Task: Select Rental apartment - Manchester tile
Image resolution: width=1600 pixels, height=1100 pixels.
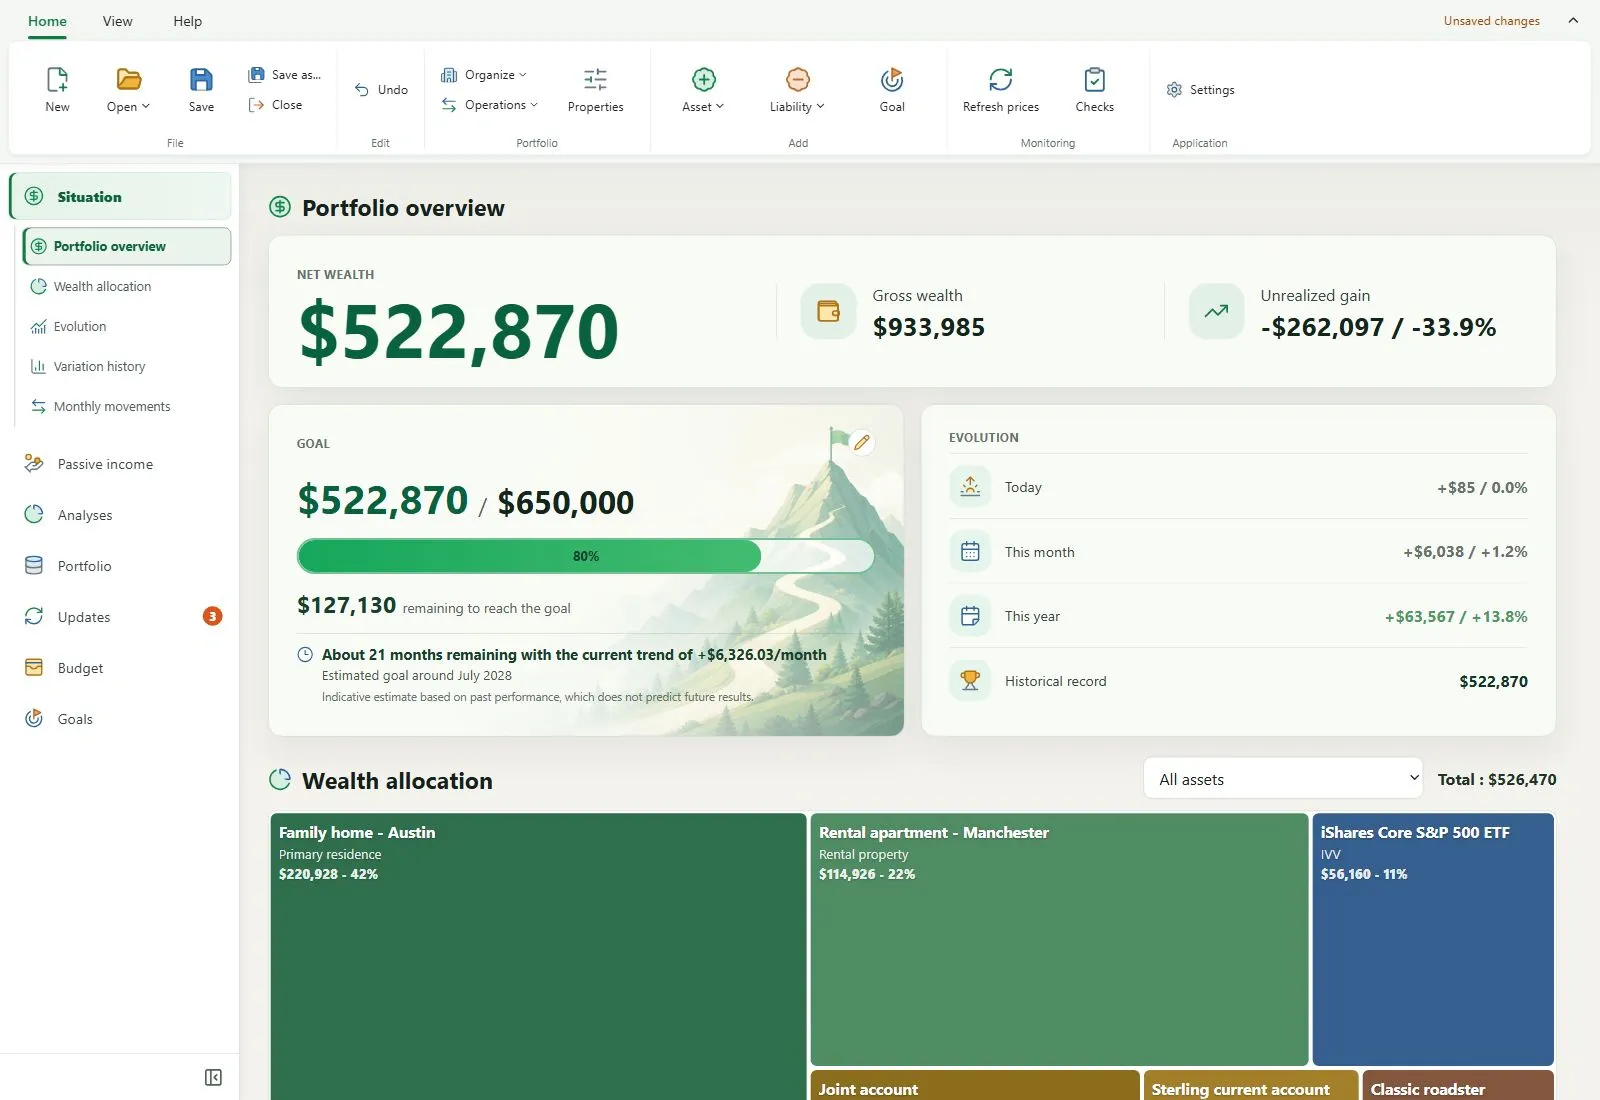Action: [x=1059, y=939]
